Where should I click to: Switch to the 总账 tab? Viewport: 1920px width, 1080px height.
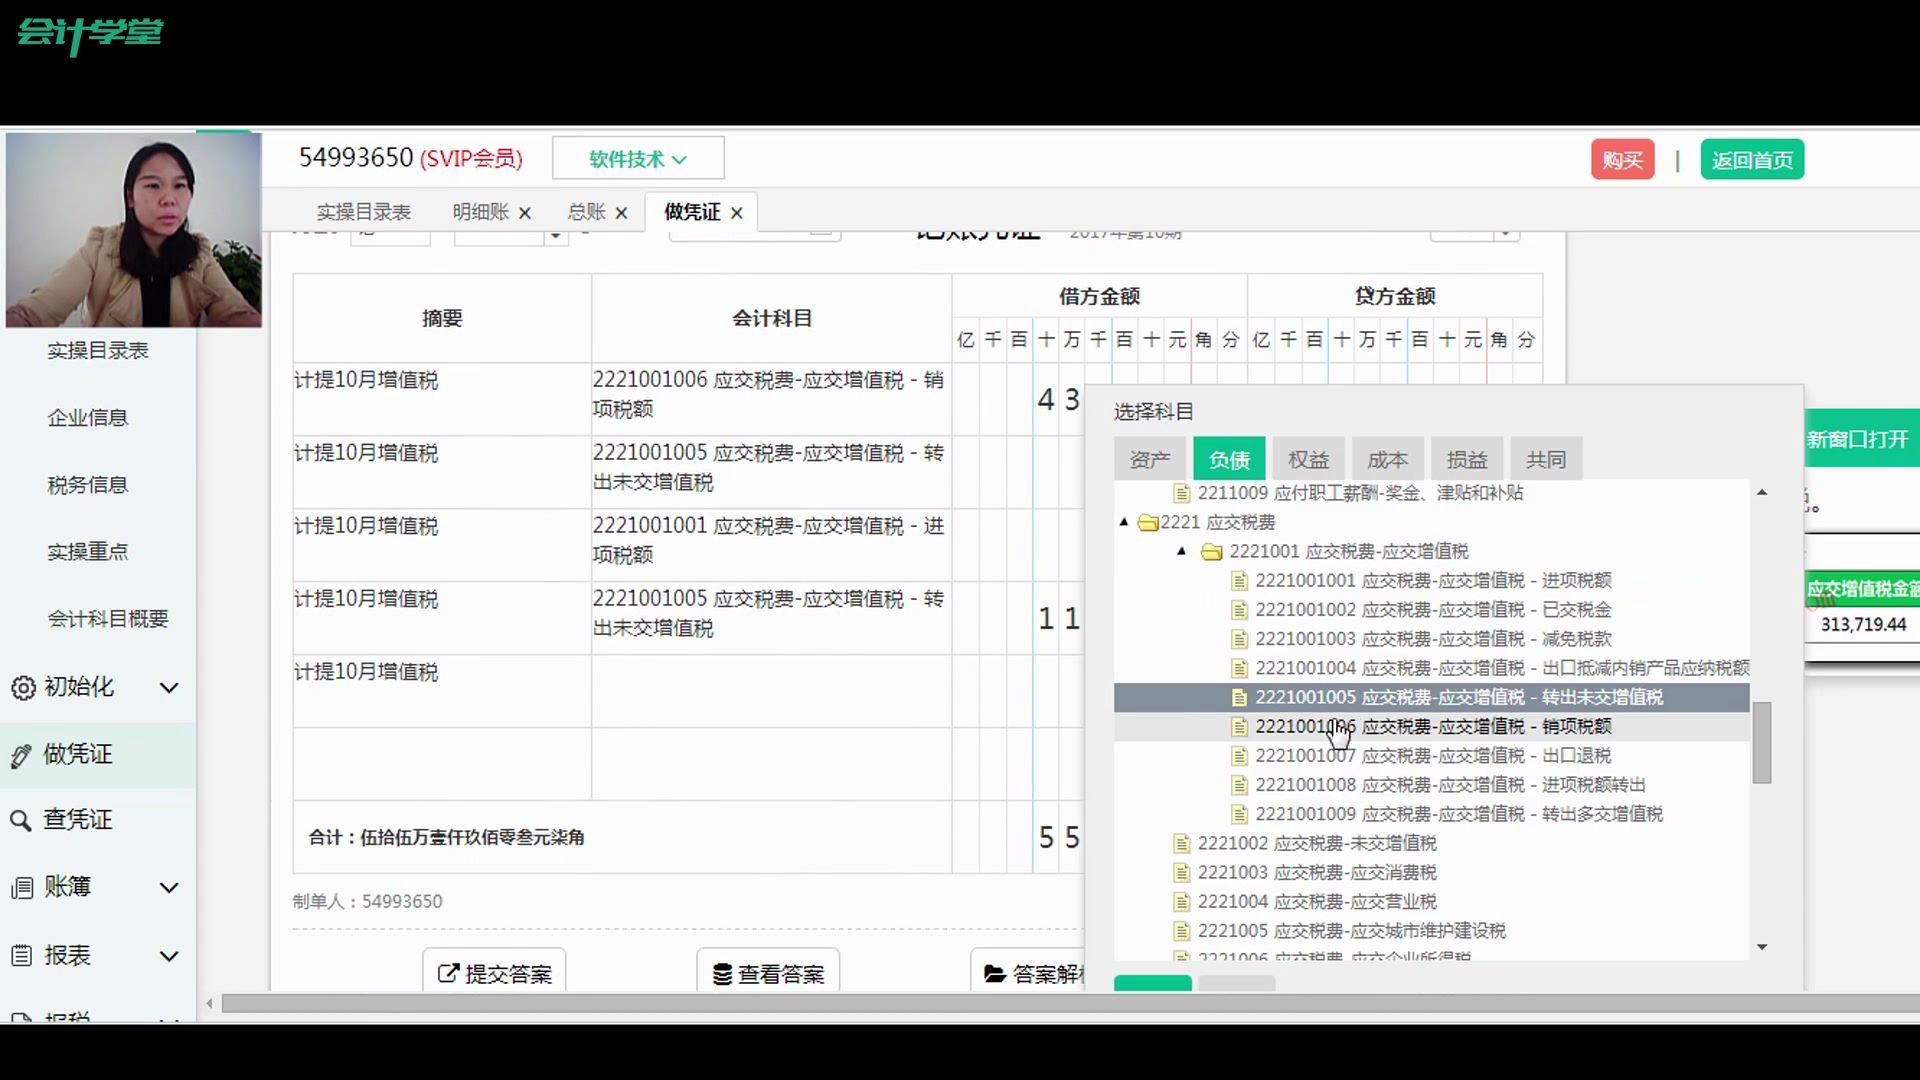click(586, 212)
